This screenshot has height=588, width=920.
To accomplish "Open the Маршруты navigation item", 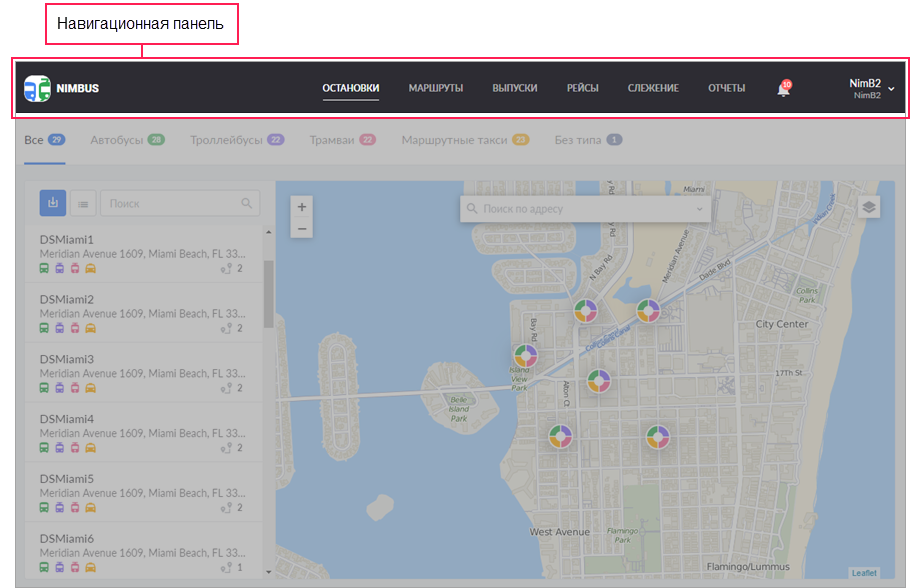I will tap(436, 88).
